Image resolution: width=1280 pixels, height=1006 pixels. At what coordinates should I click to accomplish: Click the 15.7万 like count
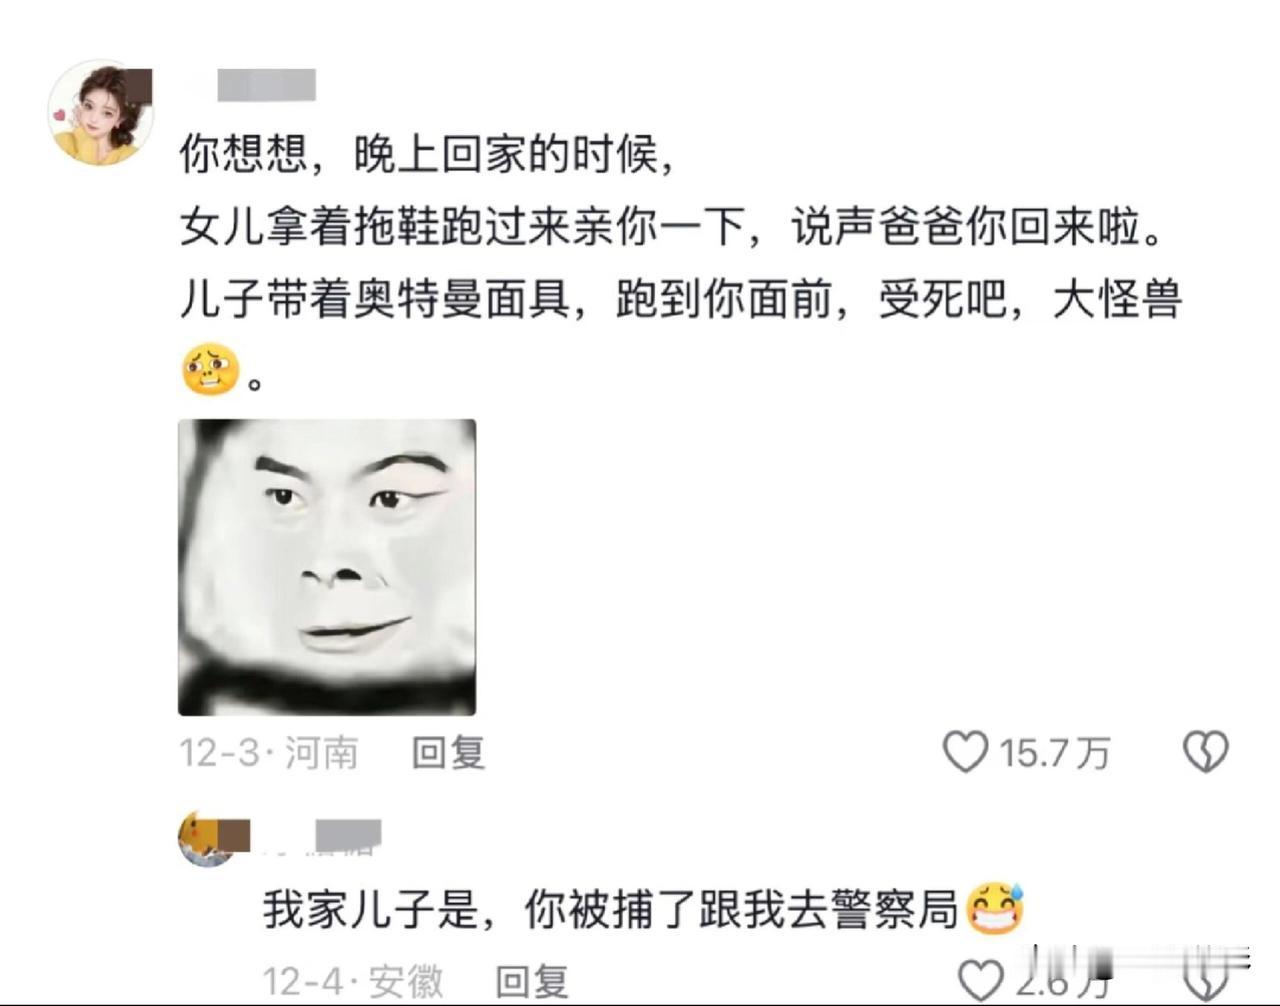(1055, 753)
